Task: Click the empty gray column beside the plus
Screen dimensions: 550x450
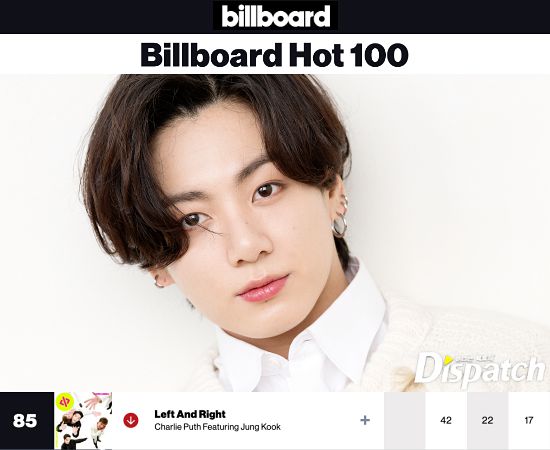Action: coord(405,420)
